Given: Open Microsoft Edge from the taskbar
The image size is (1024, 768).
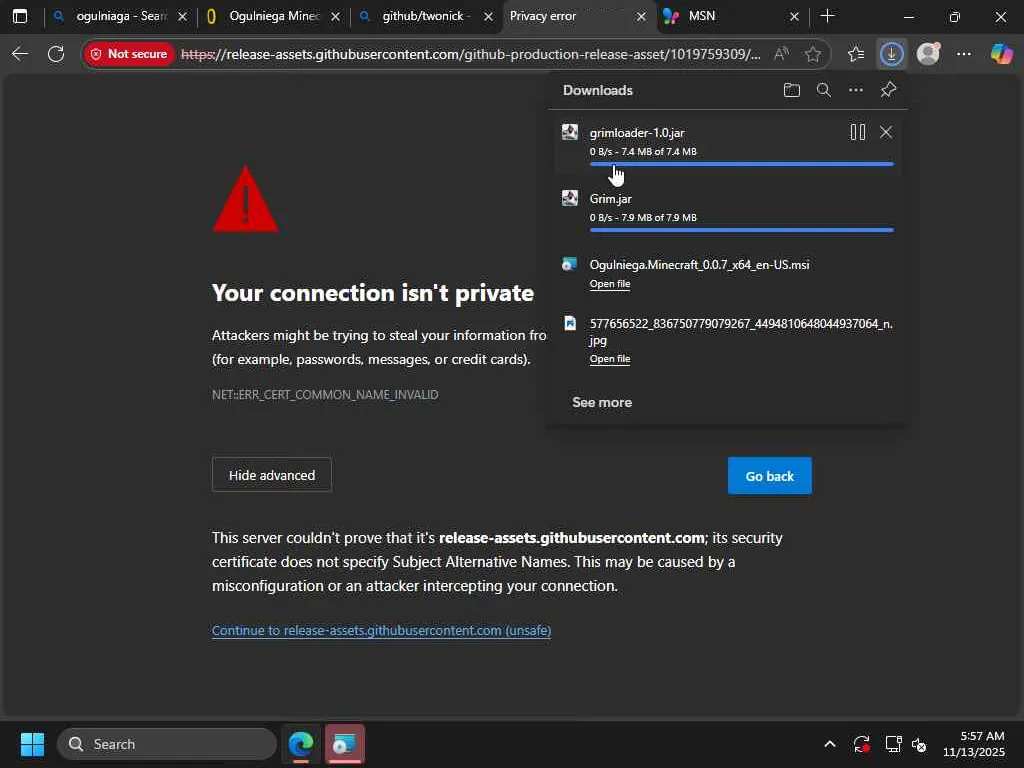Looking at the screenshot, I should click(x=301, y=744).
